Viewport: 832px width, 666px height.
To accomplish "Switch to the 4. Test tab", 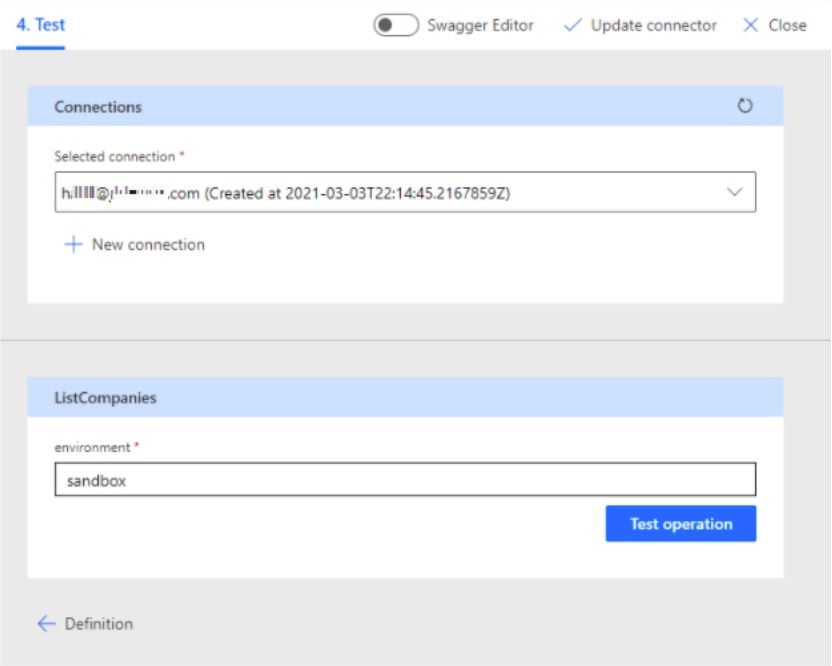I will [41, 26].
